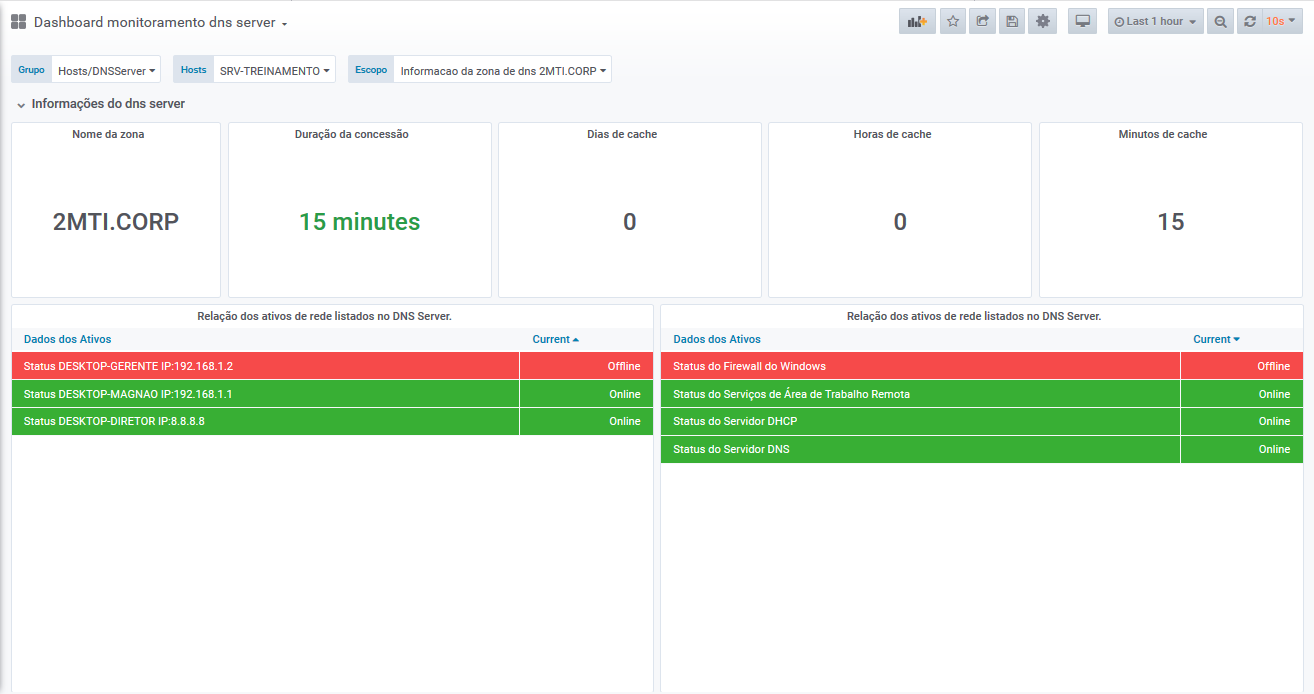1314x694 pixels.
Task: Open the Last 1 hour time picker
Action: tap(1155, 21)
